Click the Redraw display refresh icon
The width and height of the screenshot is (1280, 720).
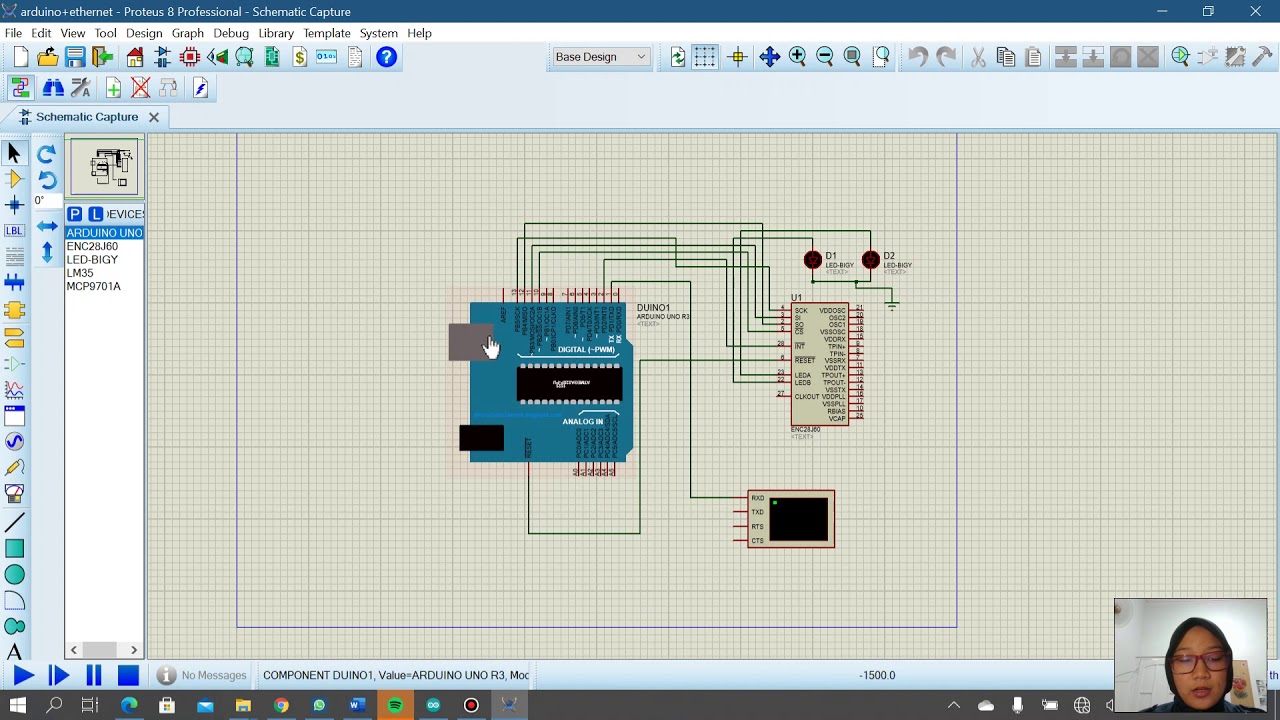pos(678,57)
